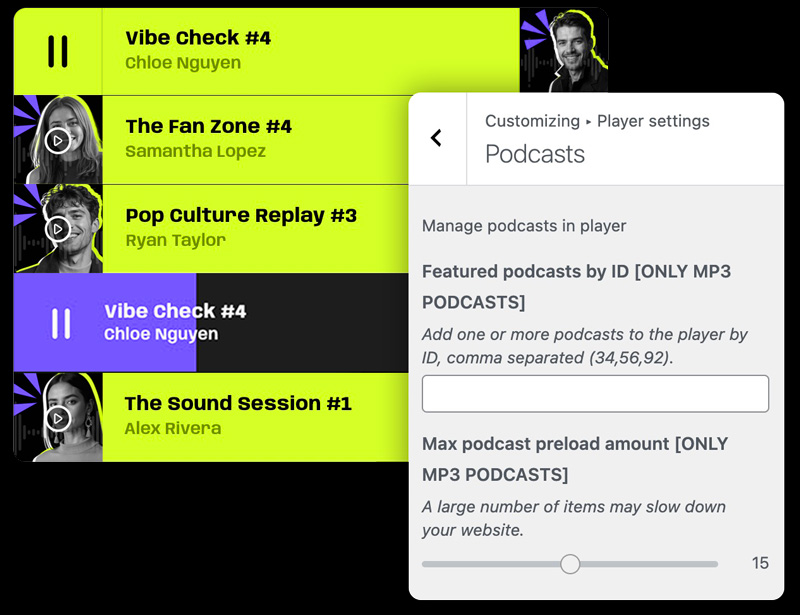
Task: Click the Featured podcasts by ID input field
Action: point(595,394)
